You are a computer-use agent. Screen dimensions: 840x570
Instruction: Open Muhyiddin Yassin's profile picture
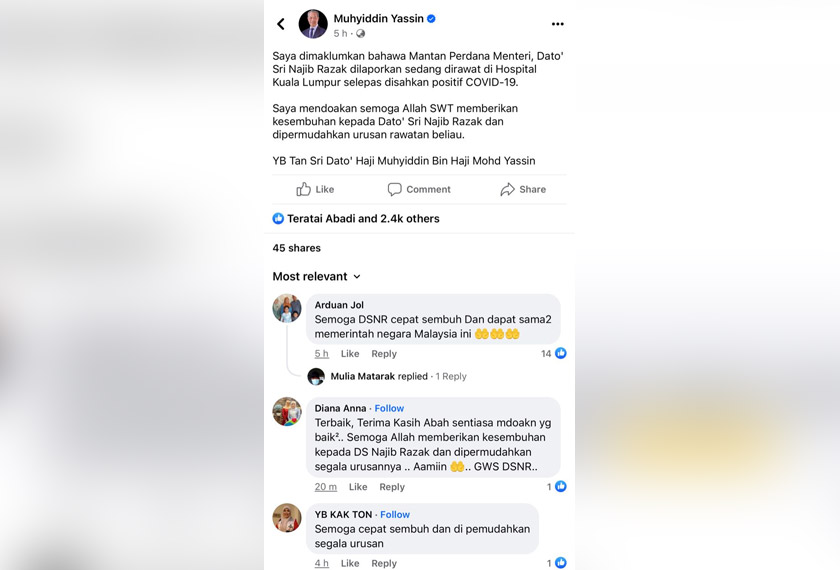tap(313, 24)
